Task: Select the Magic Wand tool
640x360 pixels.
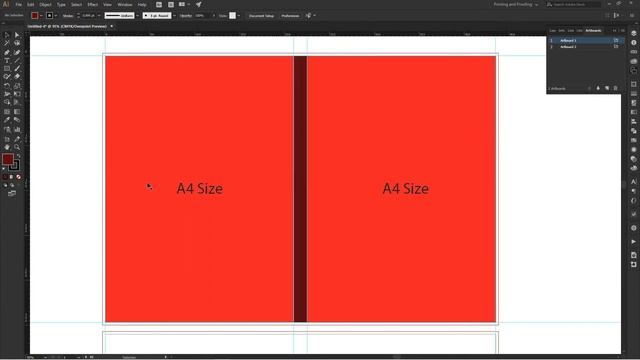Action: pyautogui.click(x=7, y=43)
